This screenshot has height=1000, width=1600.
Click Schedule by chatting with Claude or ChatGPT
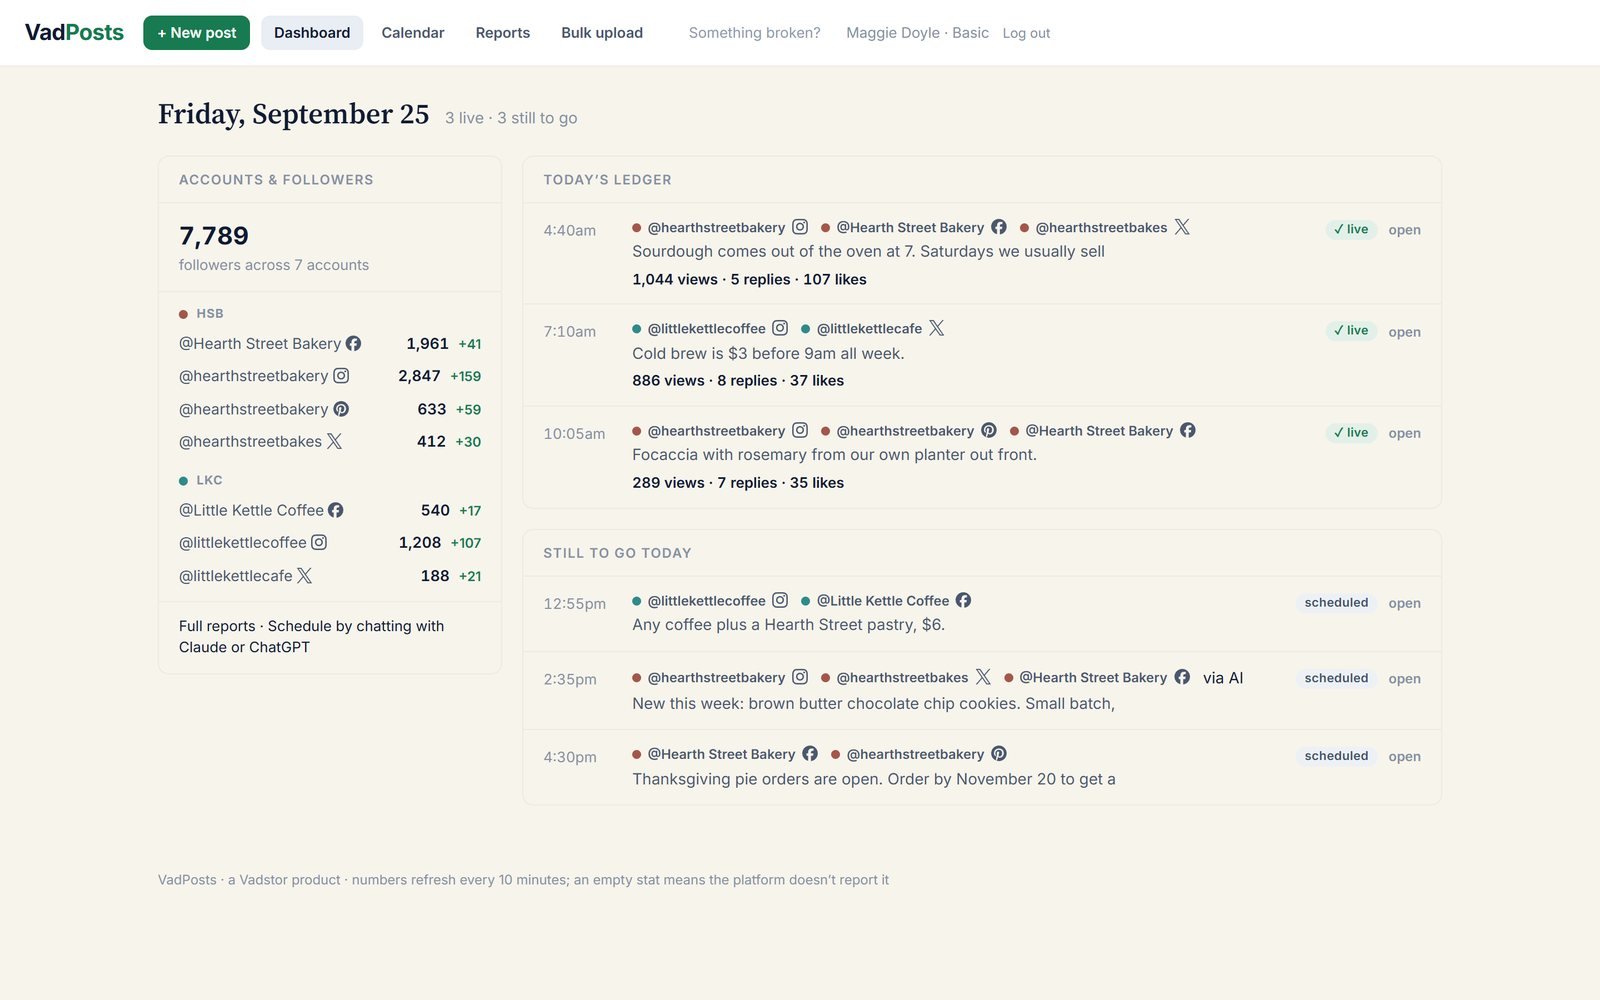click(x=311, y=636)
